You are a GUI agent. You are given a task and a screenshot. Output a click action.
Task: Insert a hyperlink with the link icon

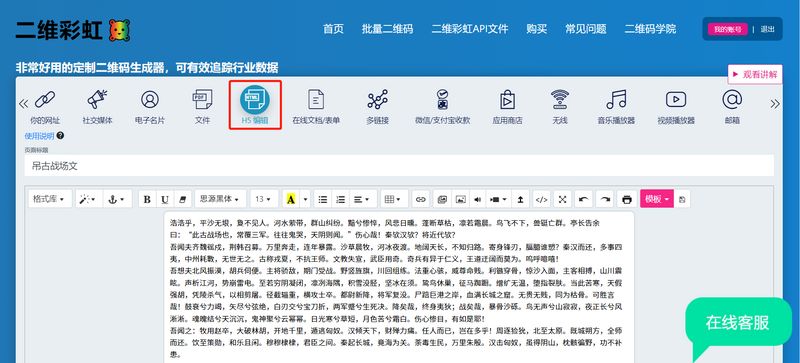point(420,199)
